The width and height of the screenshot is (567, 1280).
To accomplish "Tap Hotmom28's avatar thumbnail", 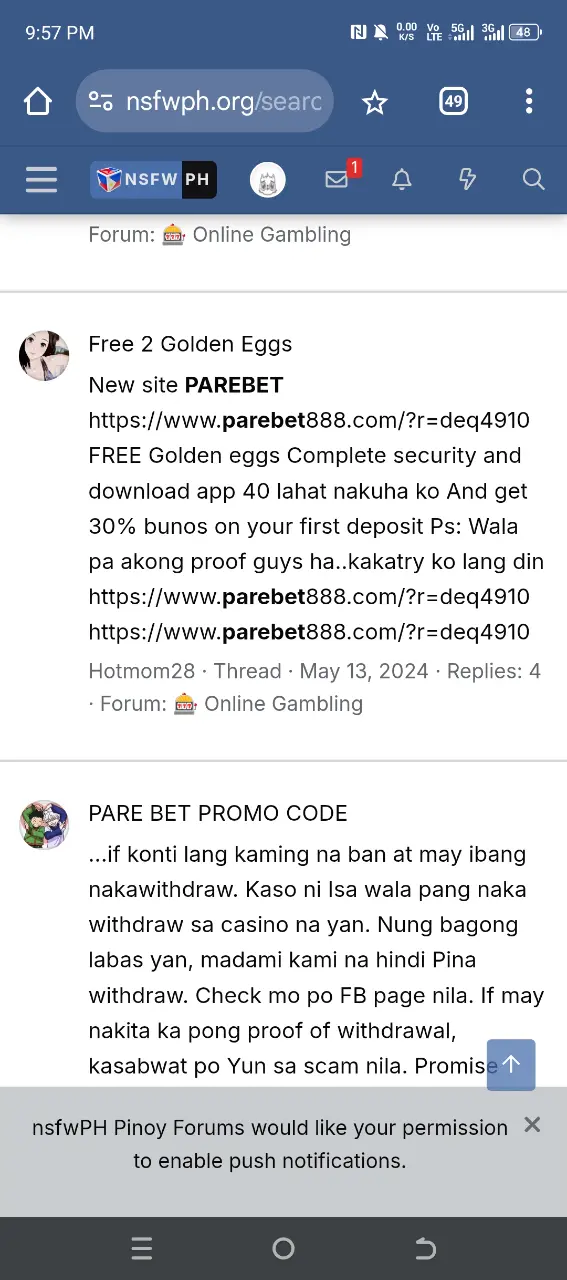I will pyautogui.click(x=44, y=356).
